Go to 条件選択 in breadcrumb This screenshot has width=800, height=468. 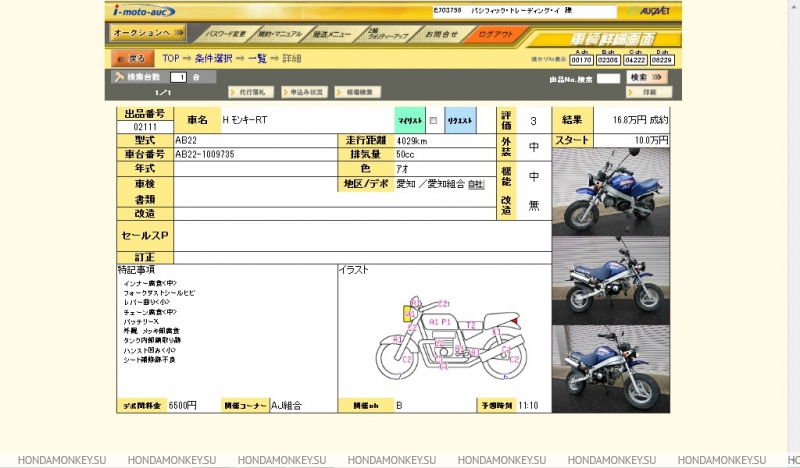[x=213, y=58]
